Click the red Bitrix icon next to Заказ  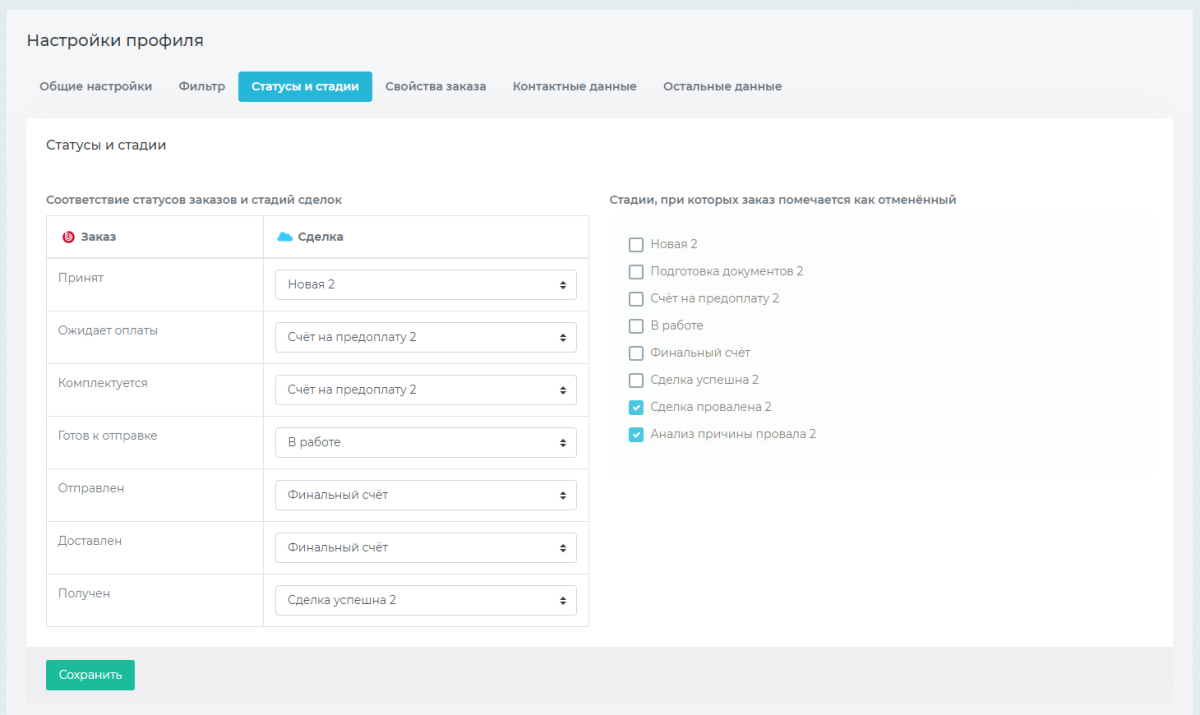click(x=68, y=237)
